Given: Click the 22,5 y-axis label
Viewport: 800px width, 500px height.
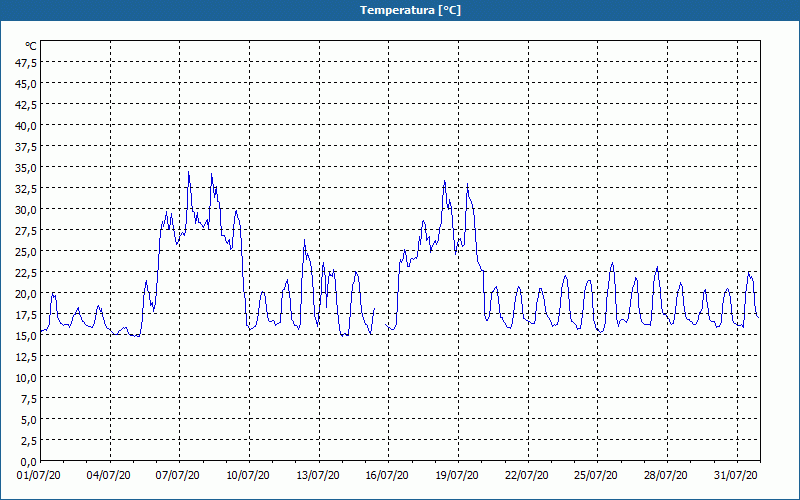Looking at the screenshot, I should (27, 273).
